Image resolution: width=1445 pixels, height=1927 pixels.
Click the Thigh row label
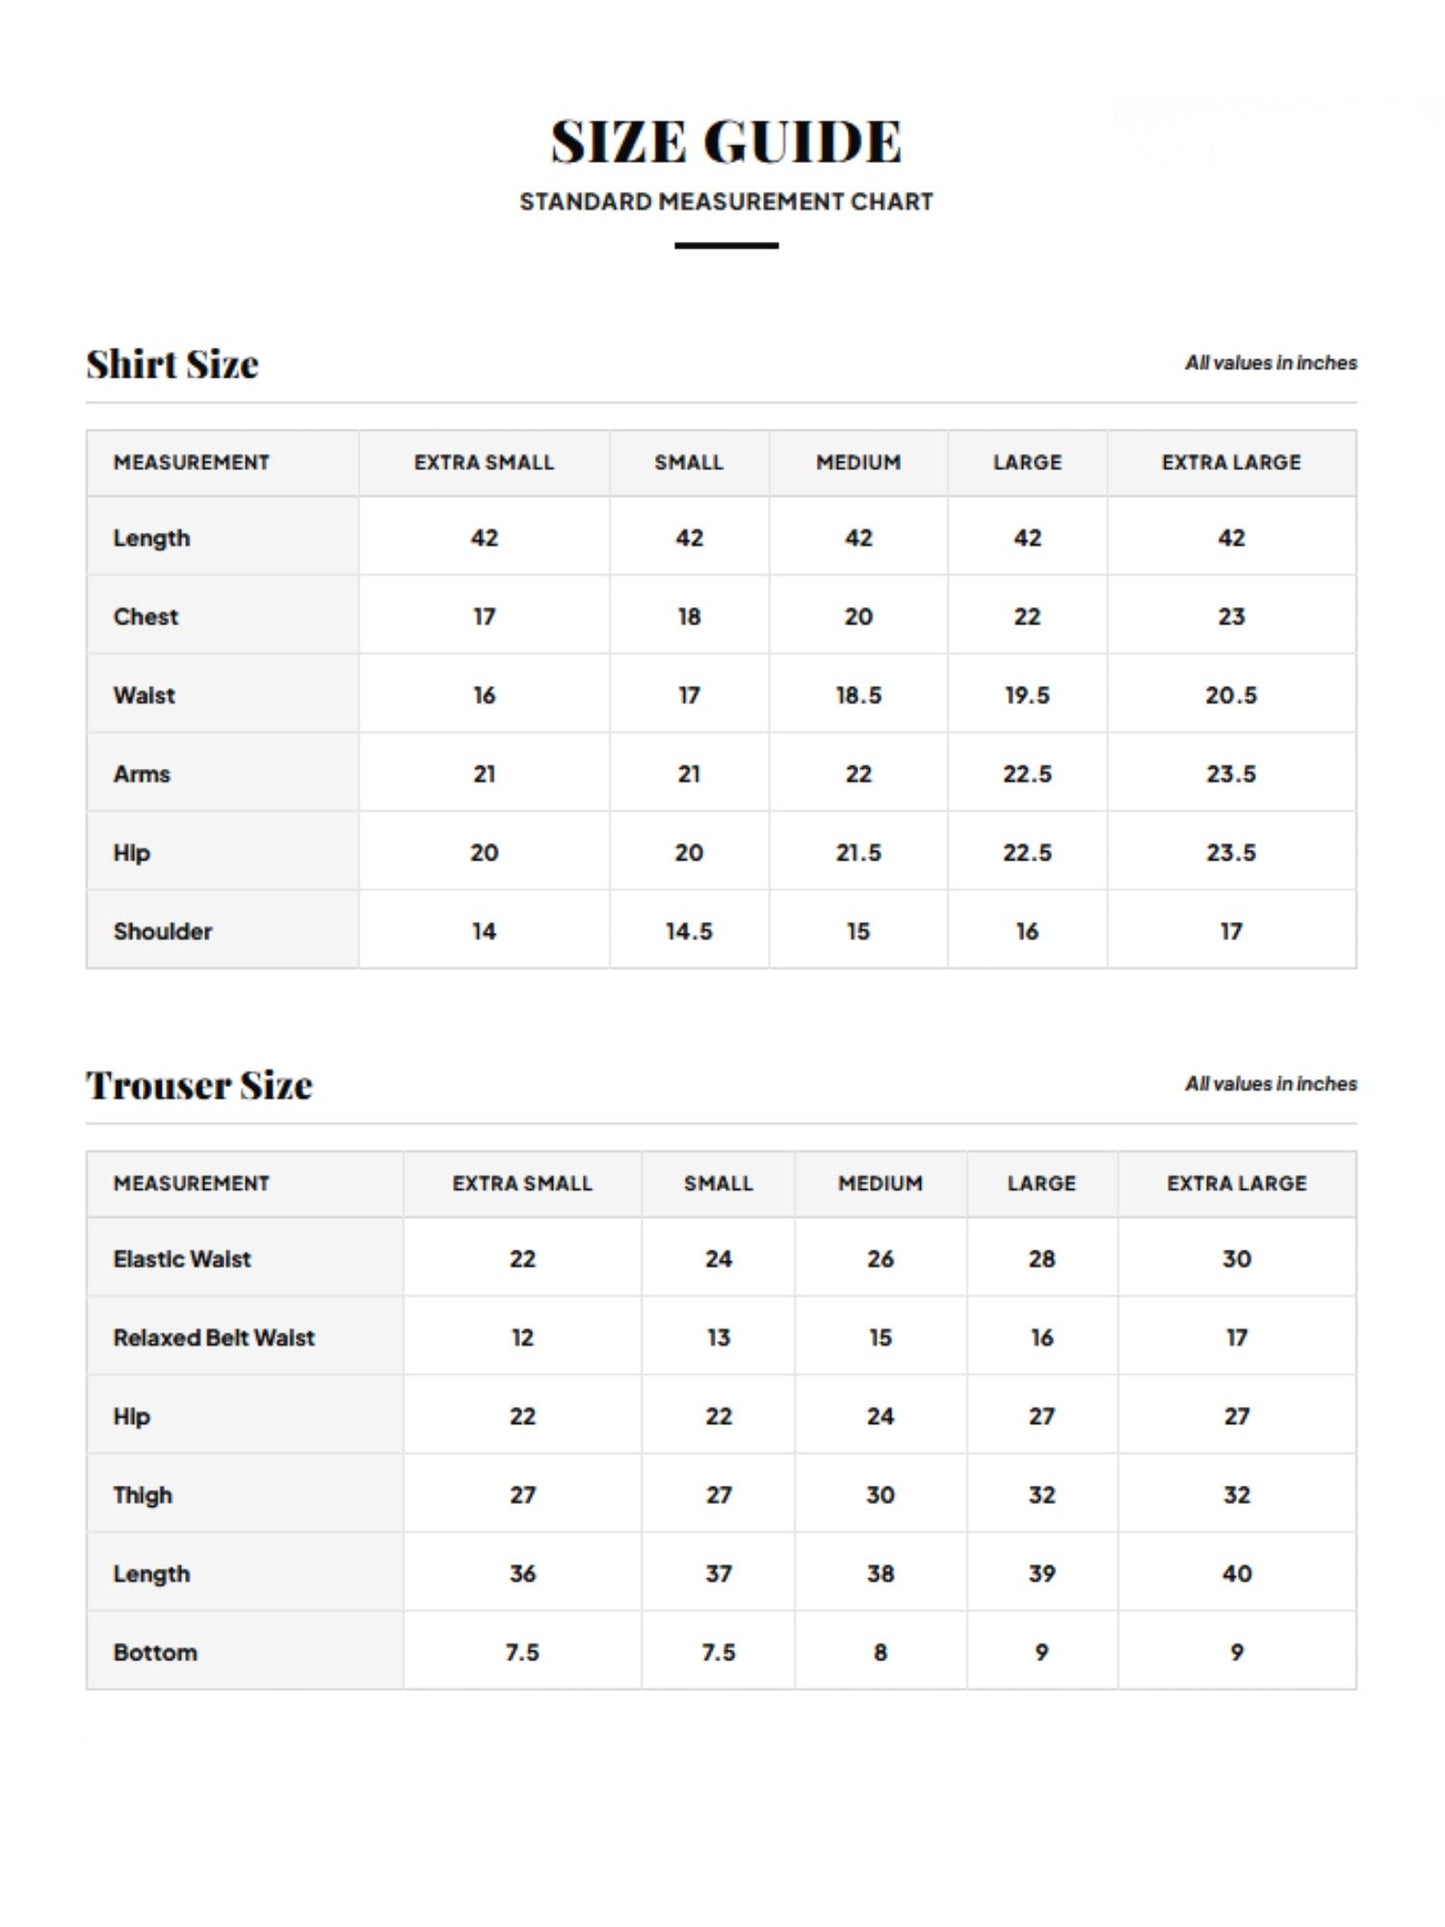143,1495
